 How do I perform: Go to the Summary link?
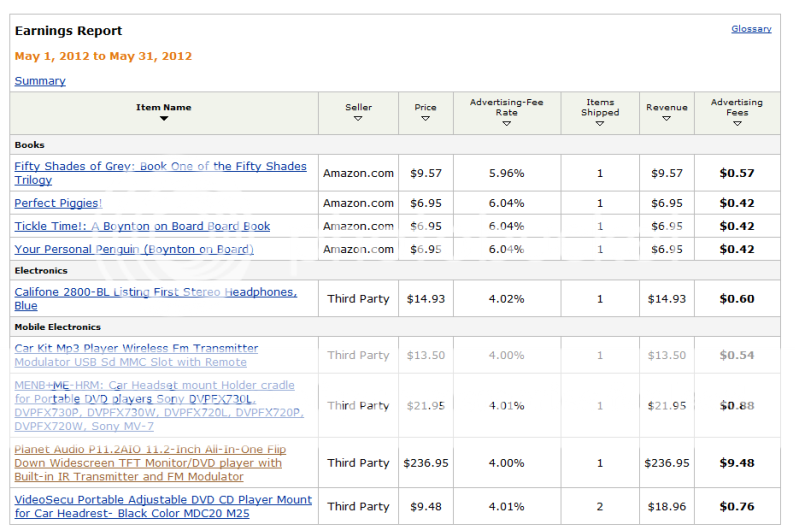(x=40, y=81)
